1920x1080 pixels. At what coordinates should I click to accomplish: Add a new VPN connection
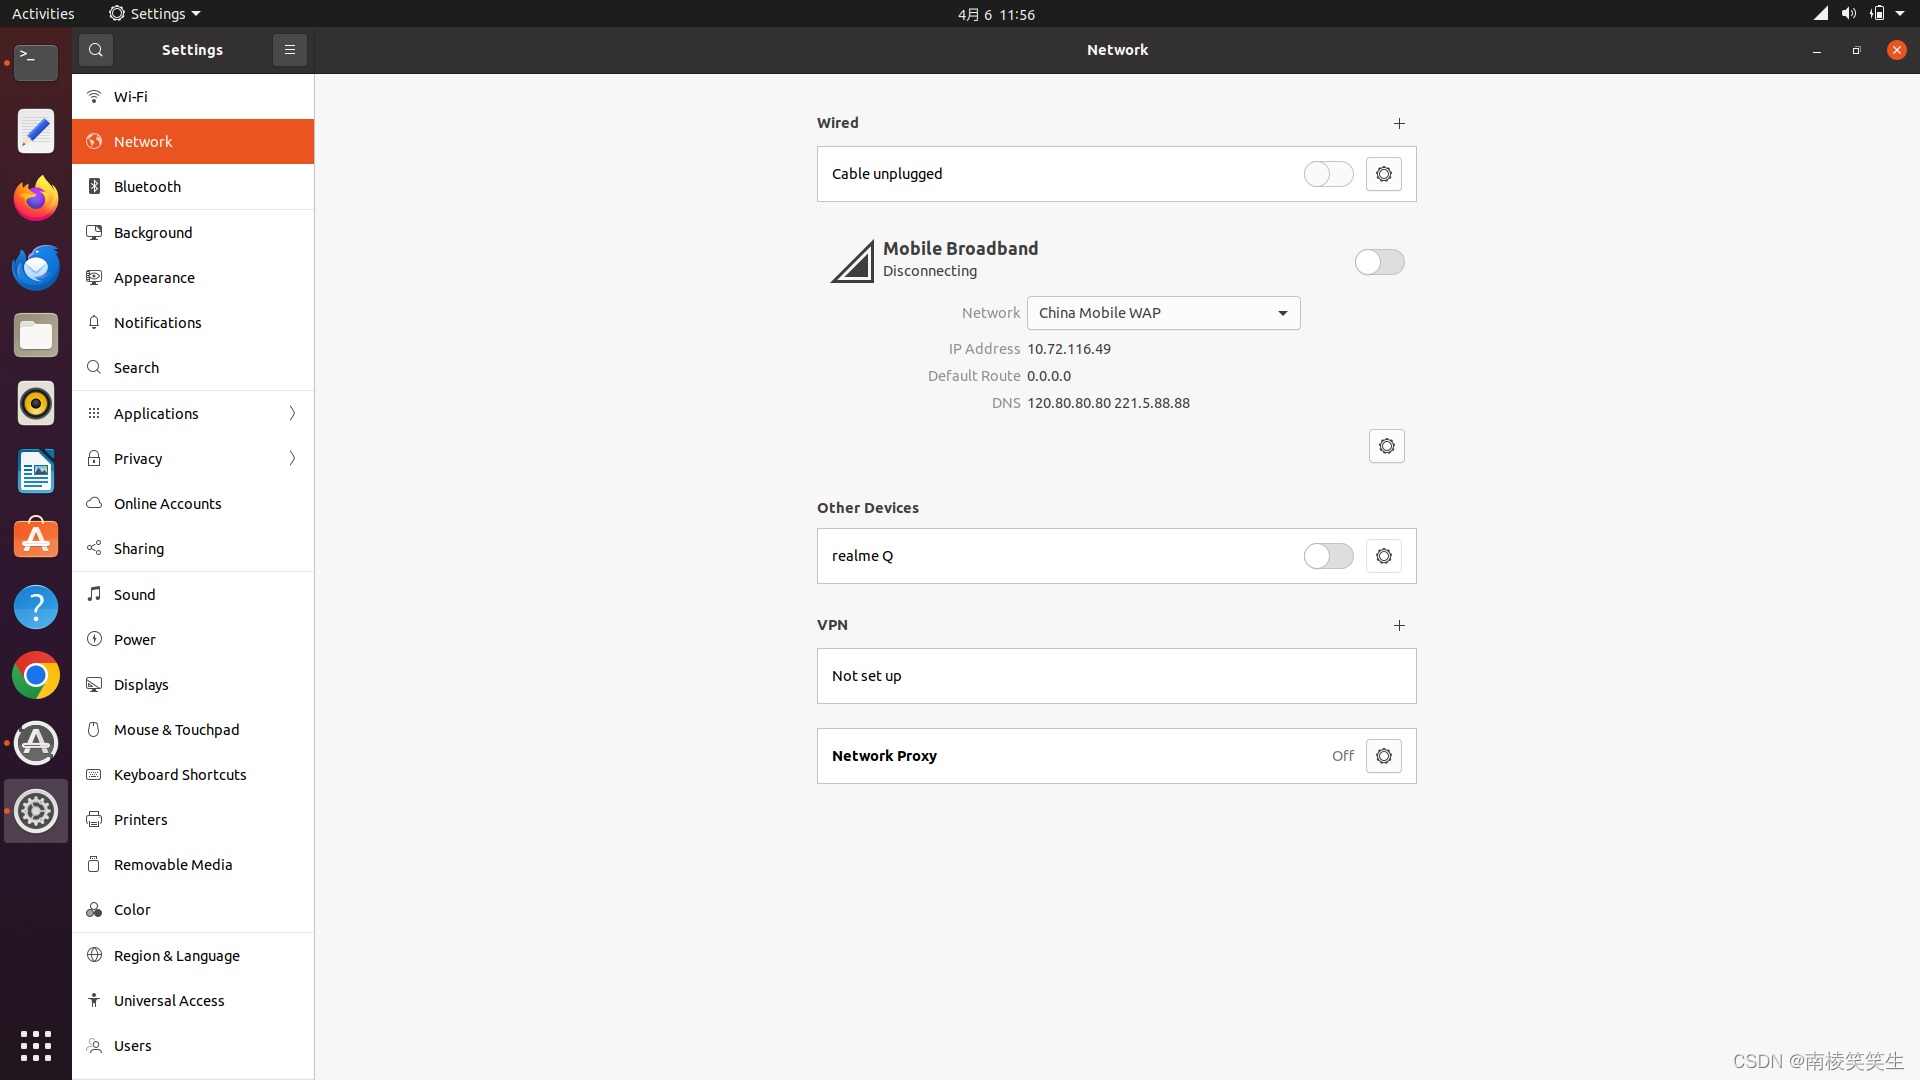click(x=1399, y=625)
